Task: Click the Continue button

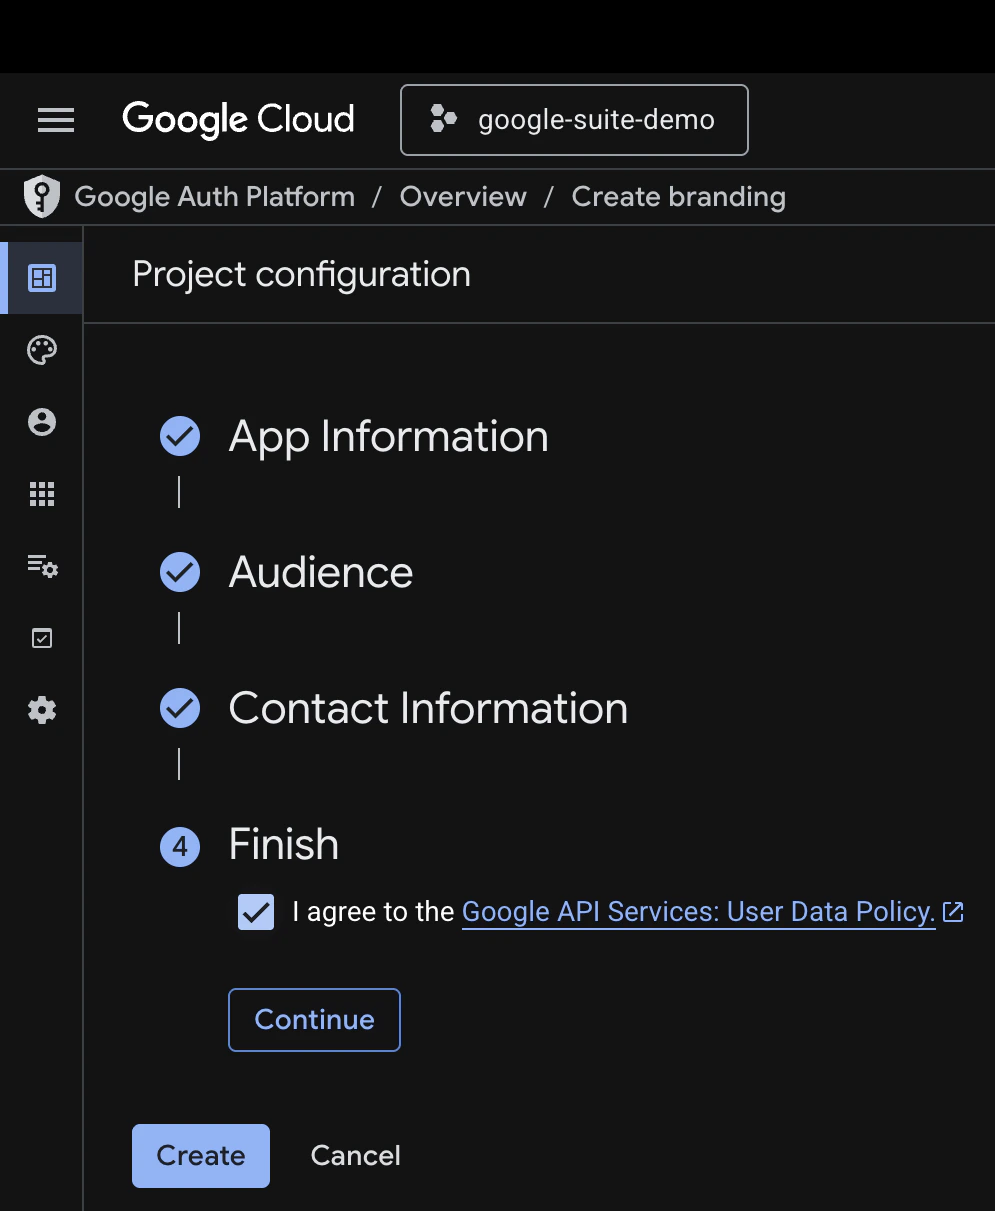Action: (315, 1020)
